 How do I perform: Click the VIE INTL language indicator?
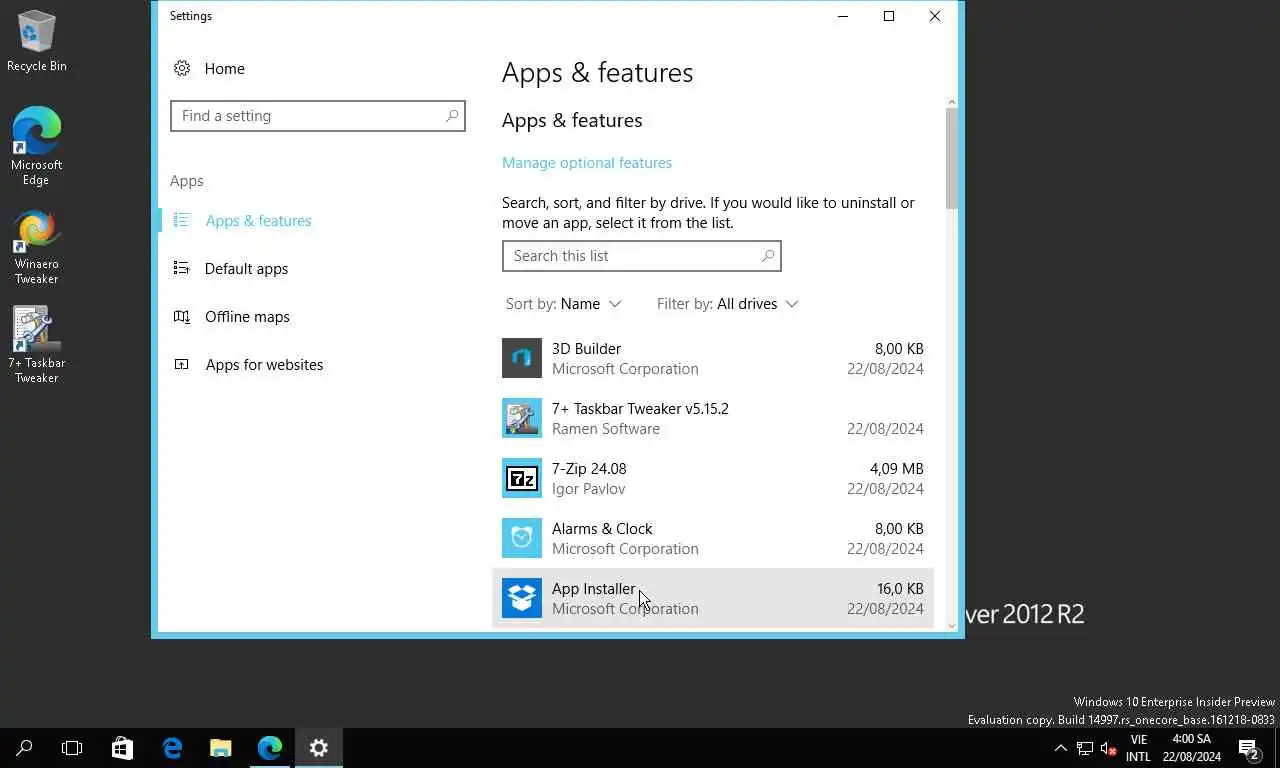point(1138,748)
